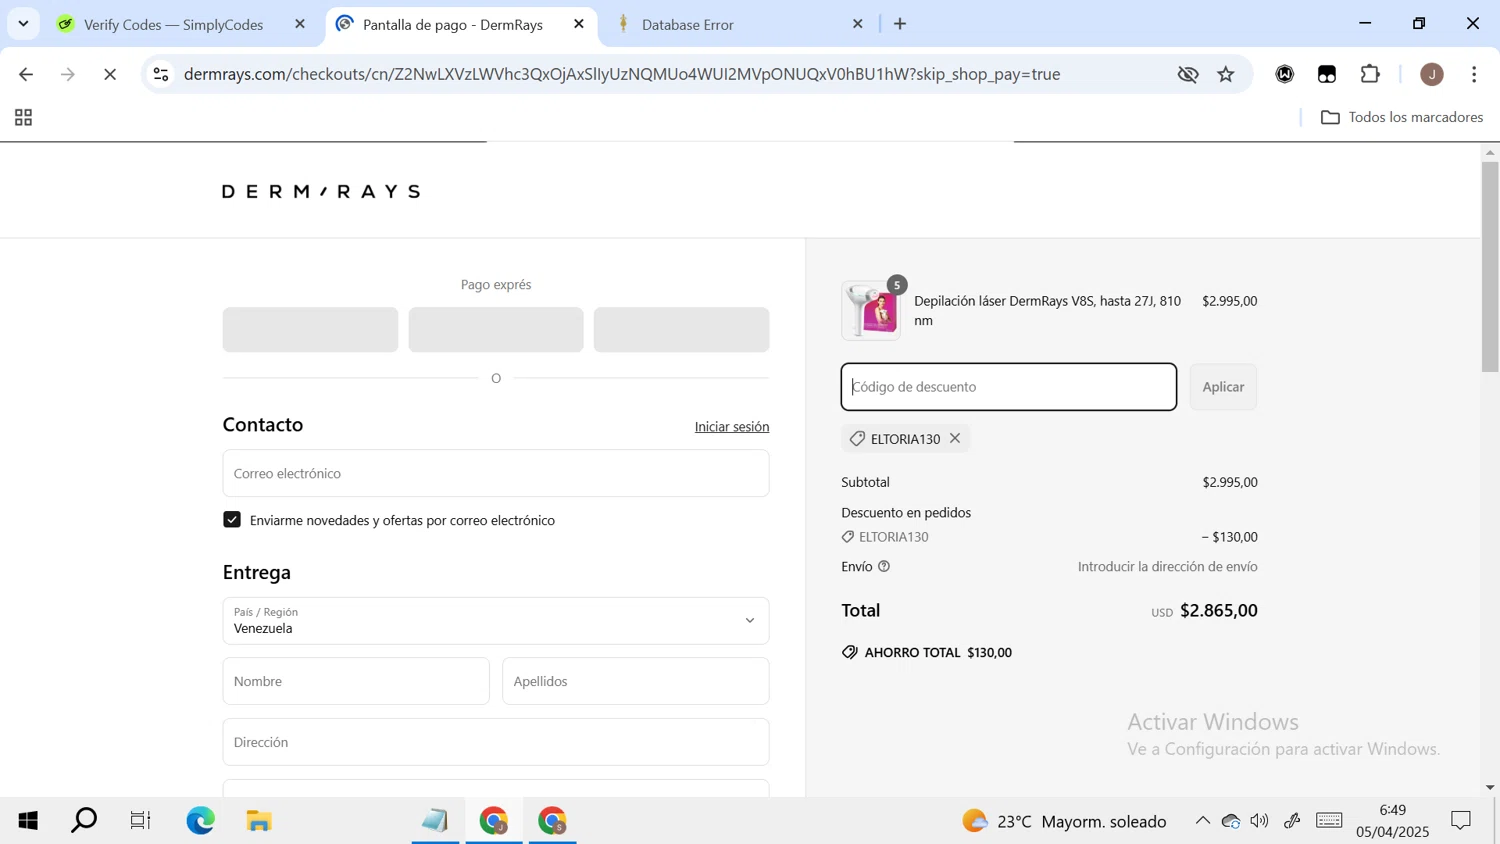1500x844 pixels.
Task: Switch to second Chrome taskbar window
Action: coord(553,821)
